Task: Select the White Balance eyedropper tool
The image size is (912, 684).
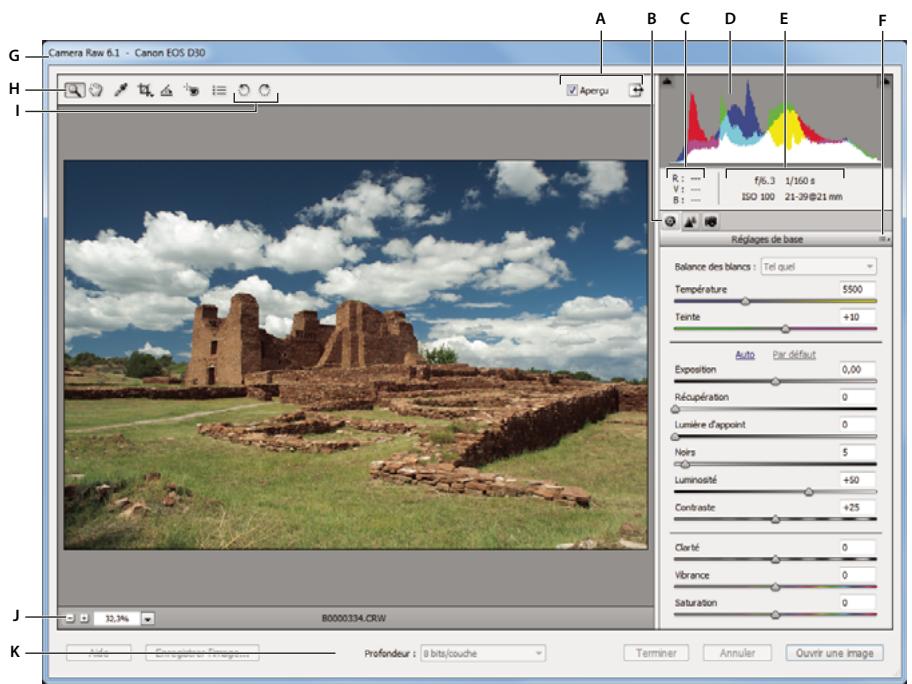Action: 120,90
